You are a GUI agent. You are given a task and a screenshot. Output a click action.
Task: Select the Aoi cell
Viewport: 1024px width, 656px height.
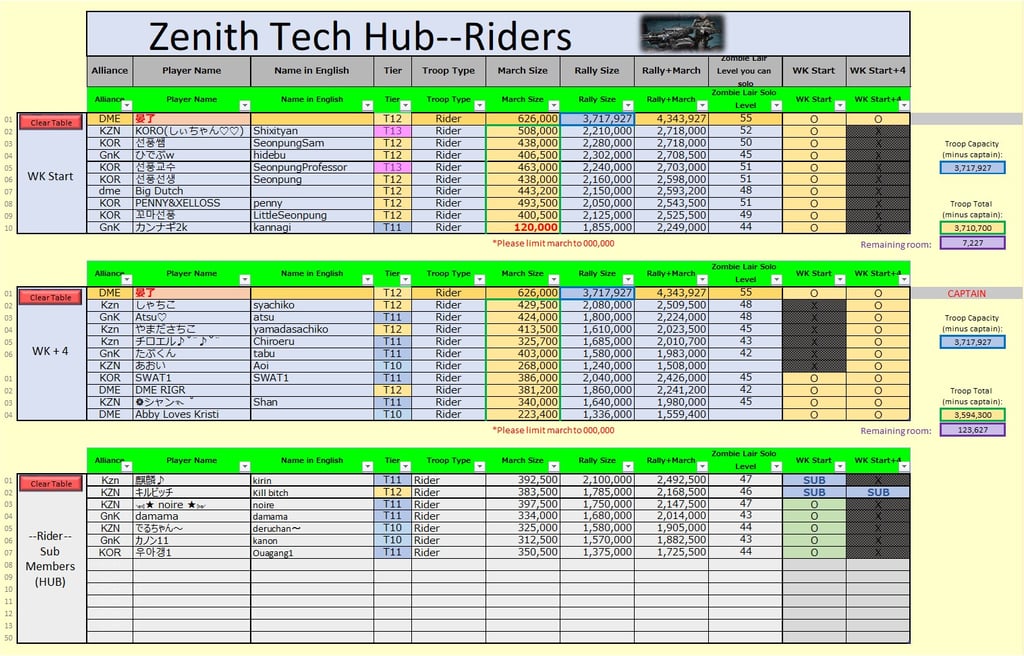coord(312,366)
